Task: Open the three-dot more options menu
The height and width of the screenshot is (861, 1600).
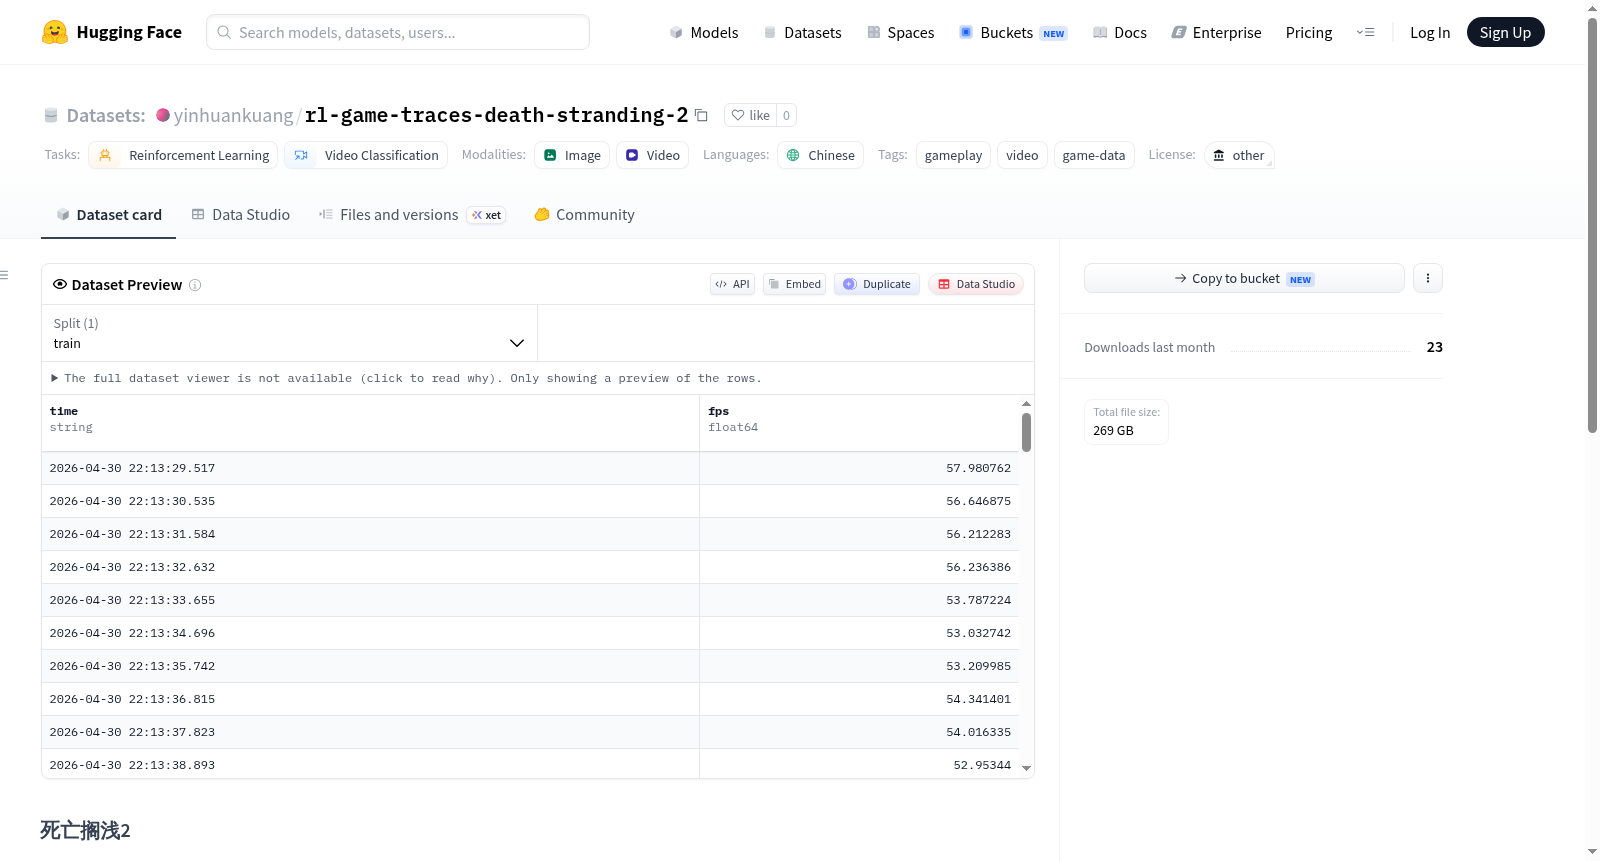Action: (x=1428, y=278)
